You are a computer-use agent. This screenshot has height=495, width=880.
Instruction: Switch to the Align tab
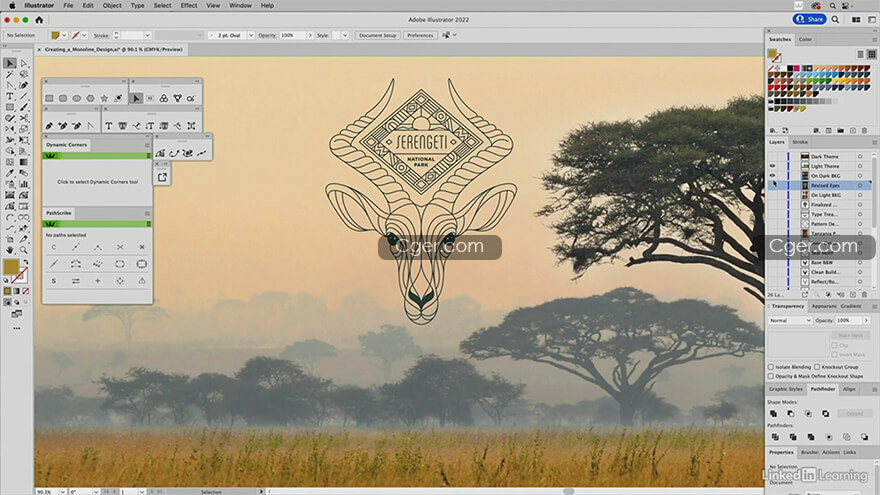pyautogui.click(x=849, y=389)
